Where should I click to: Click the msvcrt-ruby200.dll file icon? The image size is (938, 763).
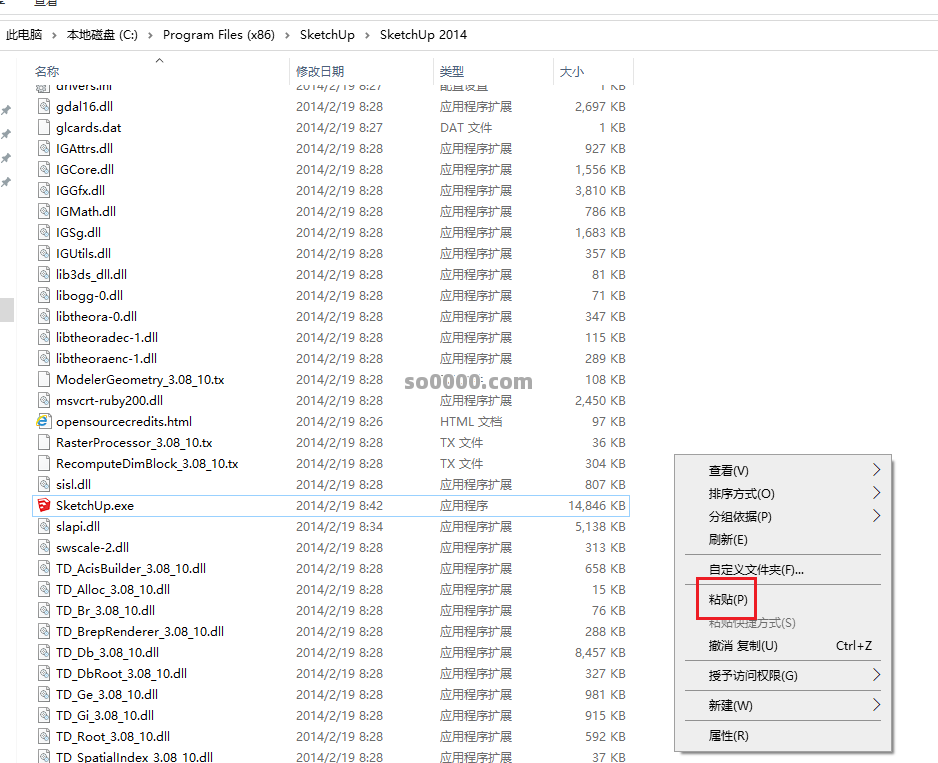click(x=44, y=400)
